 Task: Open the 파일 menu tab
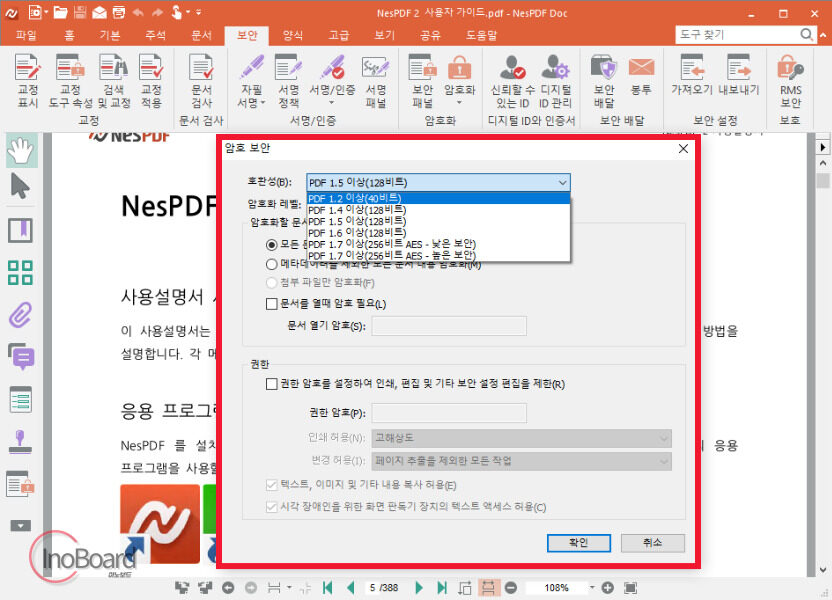point(25,35)
